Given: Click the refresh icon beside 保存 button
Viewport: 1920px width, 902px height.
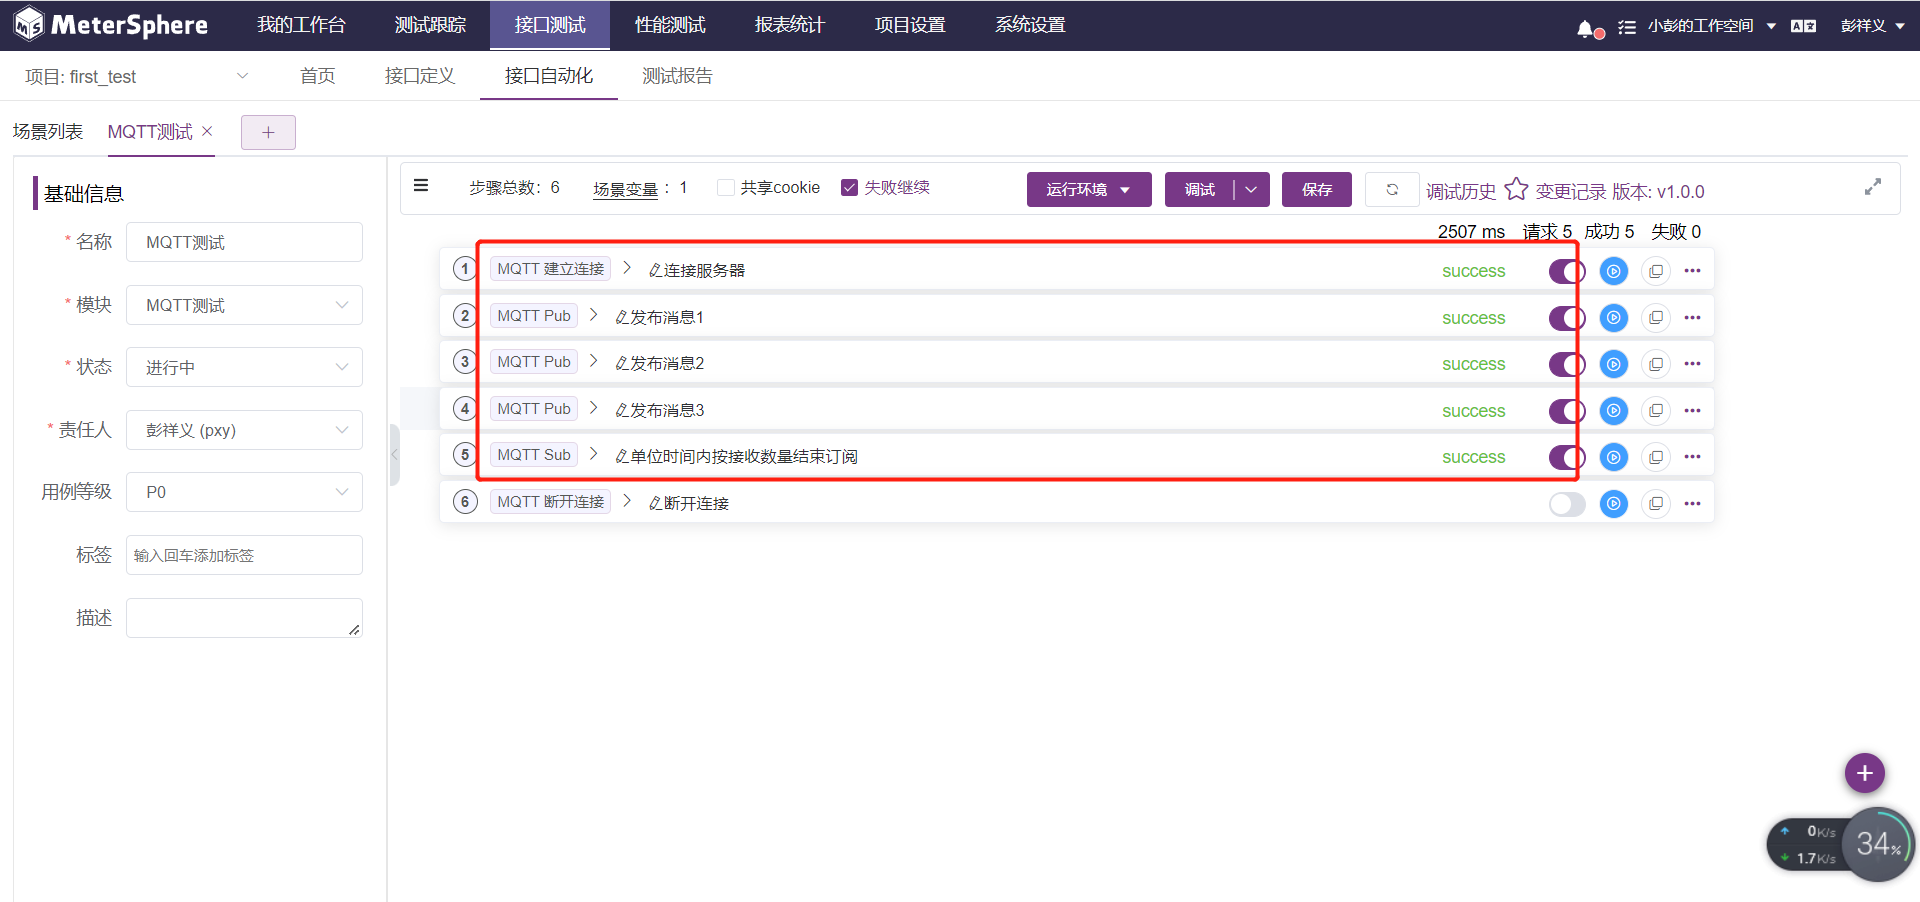Looking at the screenshot, I should 1392,189.
